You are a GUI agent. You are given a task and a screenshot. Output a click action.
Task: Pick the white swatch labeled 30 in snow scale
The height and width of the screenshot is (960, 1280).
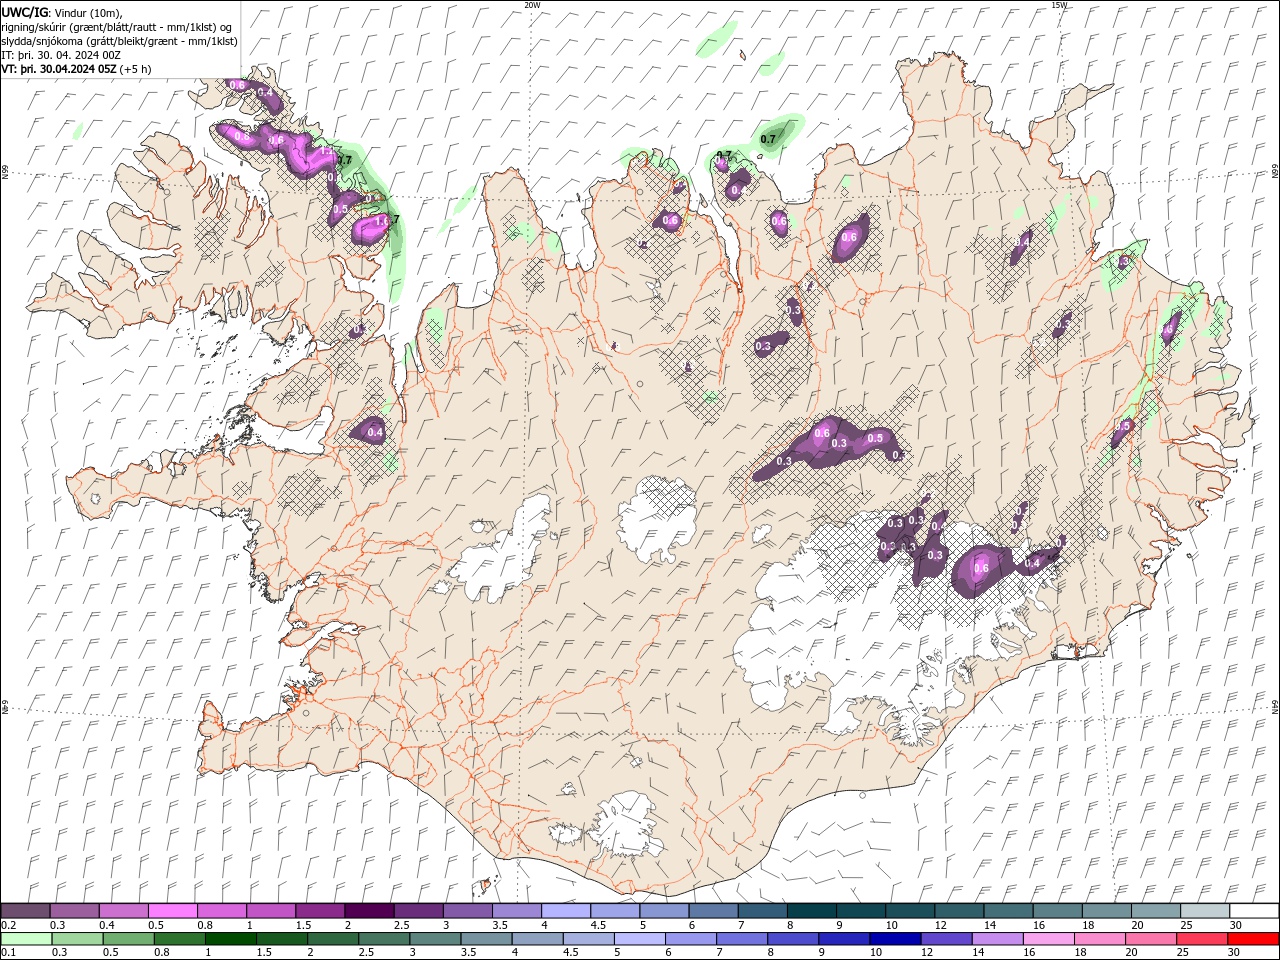click(1254, 910)
